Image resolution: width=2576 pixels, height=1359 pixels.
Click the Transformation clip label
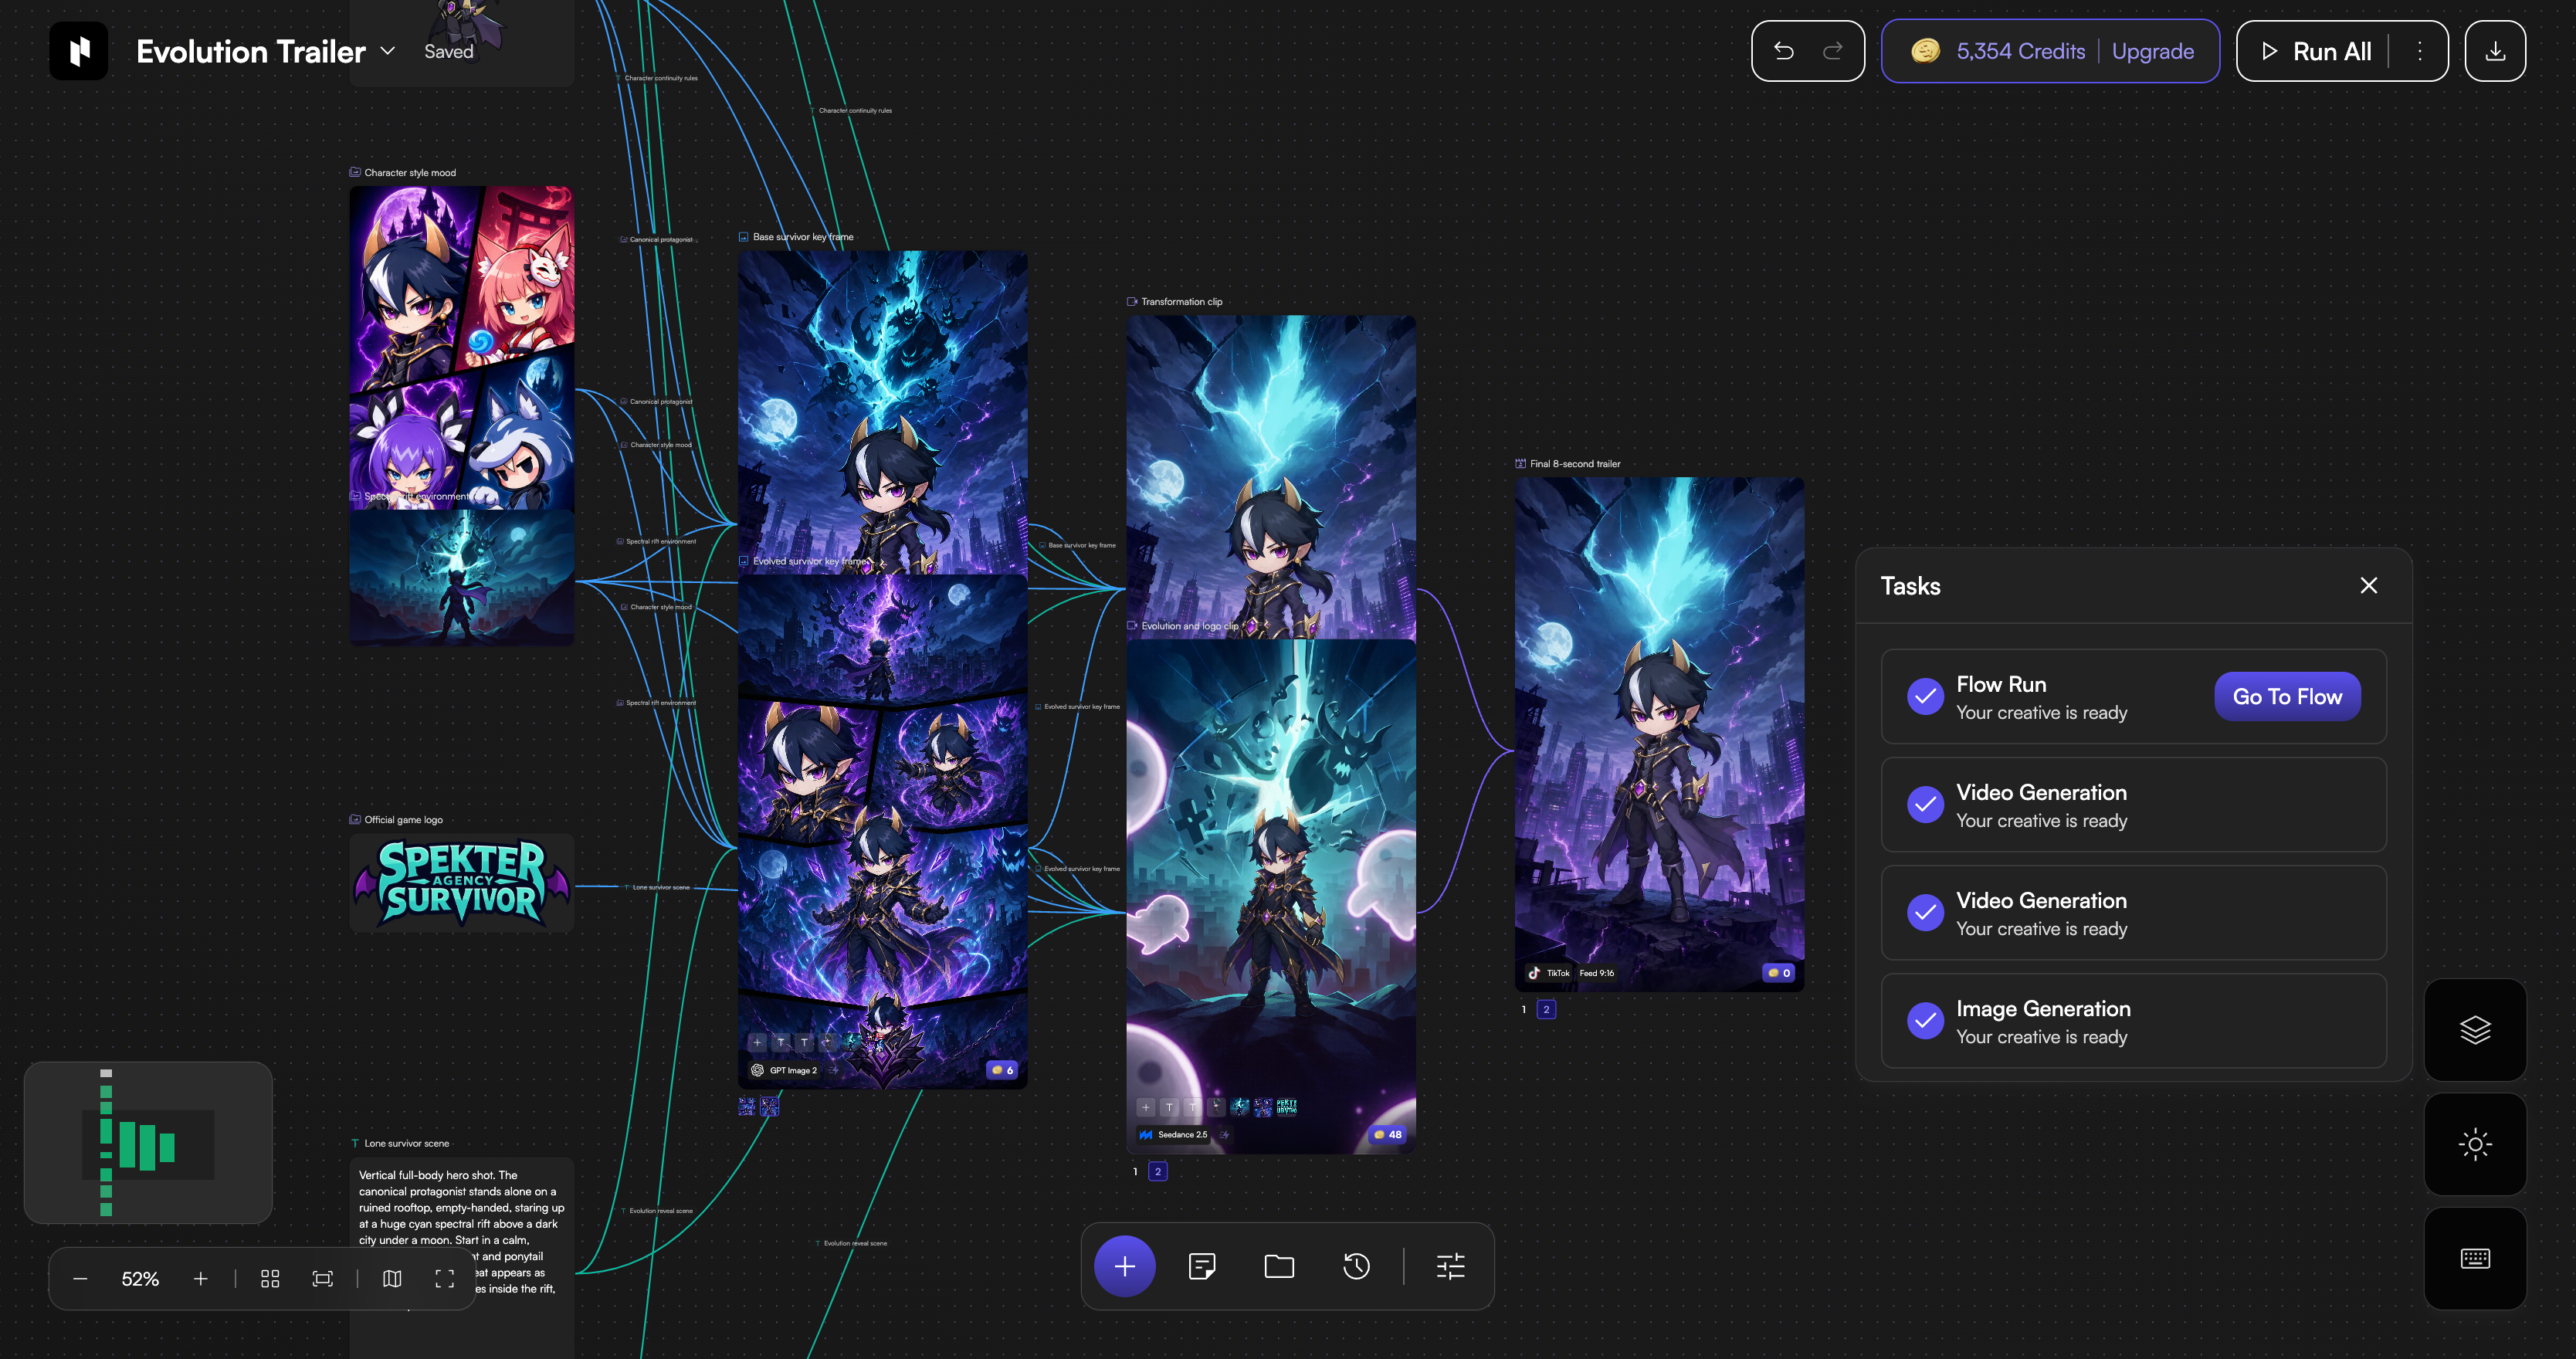(x=1181, y=302)
